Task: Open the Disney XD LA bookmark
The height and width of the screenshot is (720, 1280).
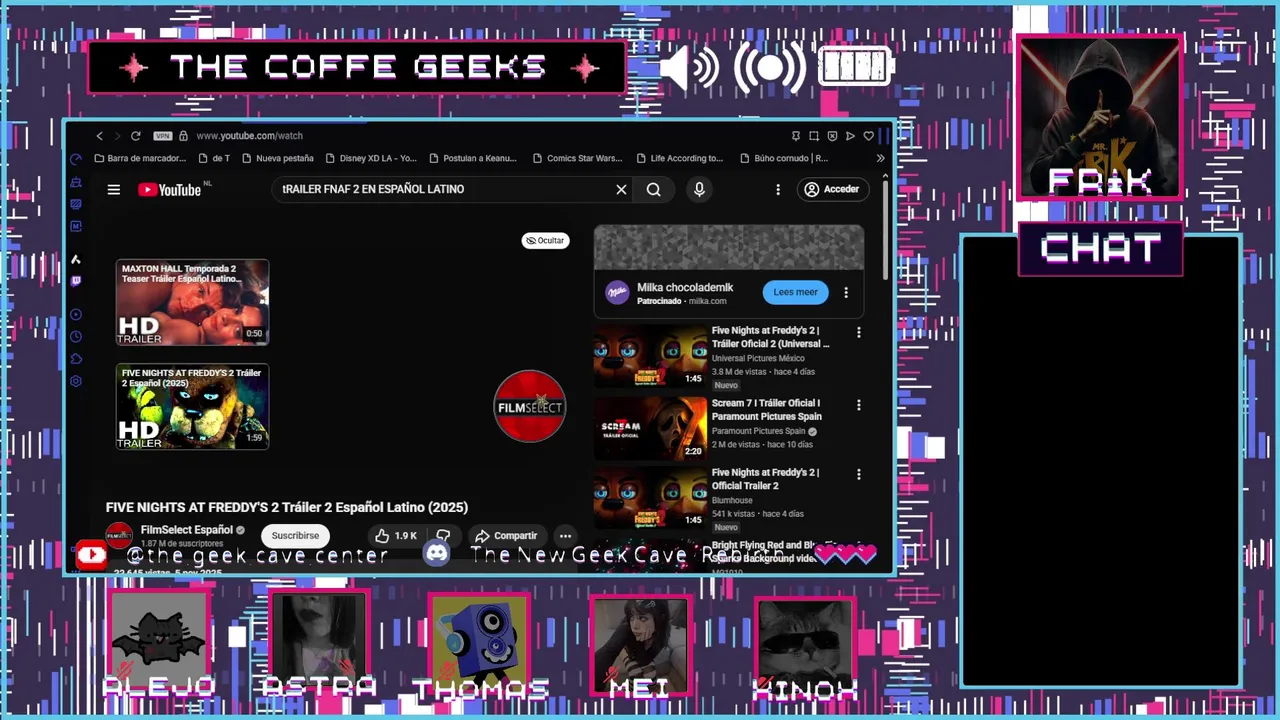Action: 370,158
